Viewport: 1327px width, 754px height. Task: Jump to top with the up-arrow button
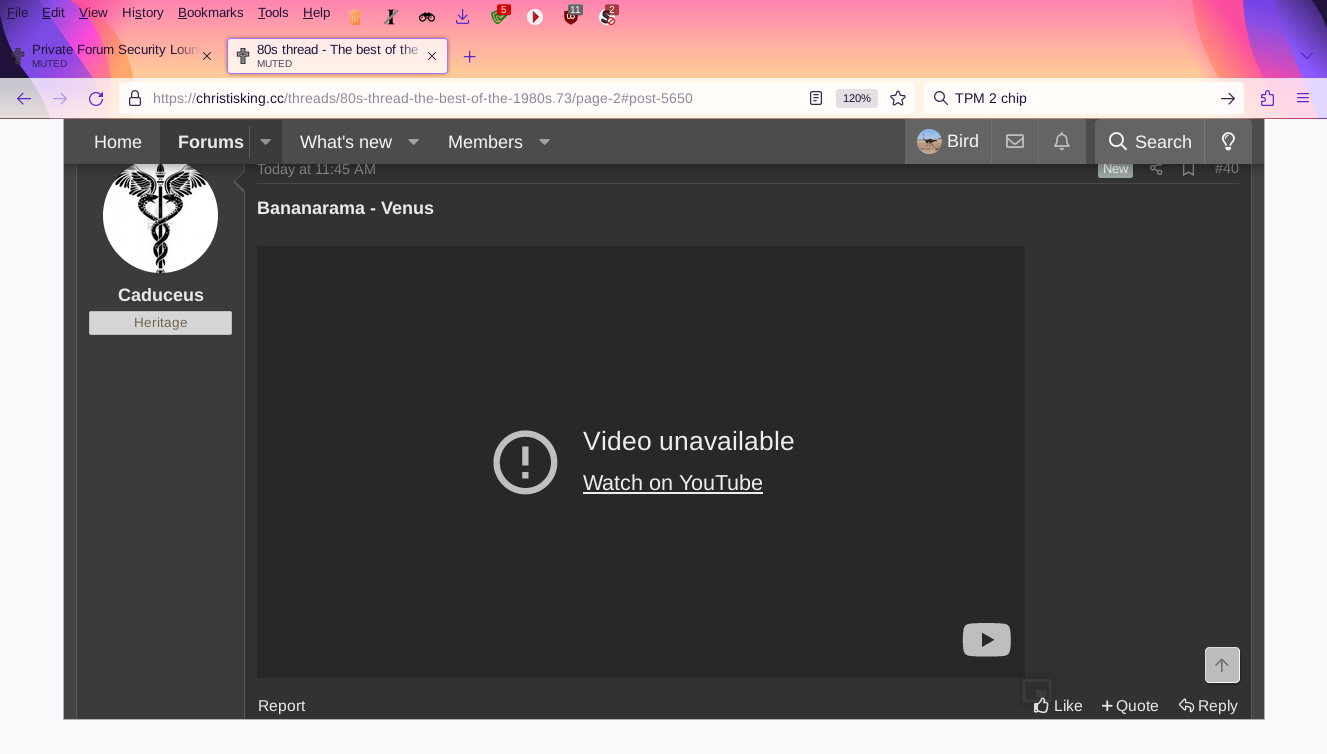(x=1222, y=665)
